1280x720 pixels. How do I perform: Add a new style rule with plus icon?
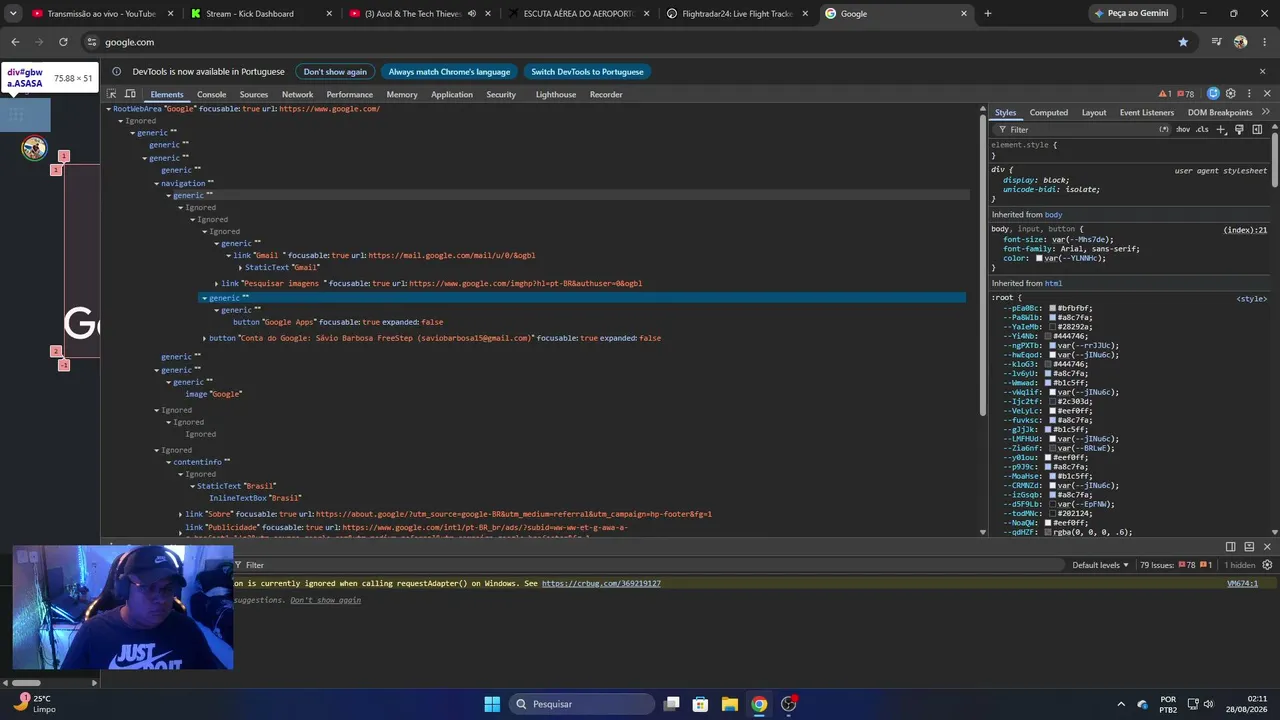(x=1221, y=129)
